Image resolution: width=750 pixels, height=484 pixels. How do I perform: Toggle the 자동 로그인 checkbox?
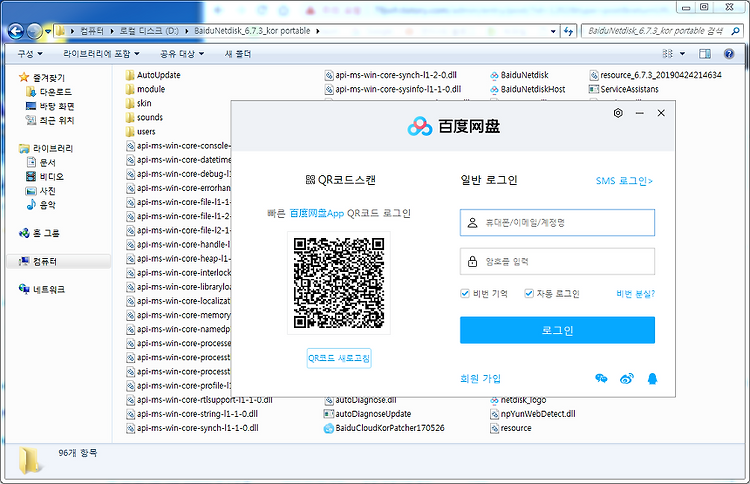pyautogui.click(x=529, y=293)
